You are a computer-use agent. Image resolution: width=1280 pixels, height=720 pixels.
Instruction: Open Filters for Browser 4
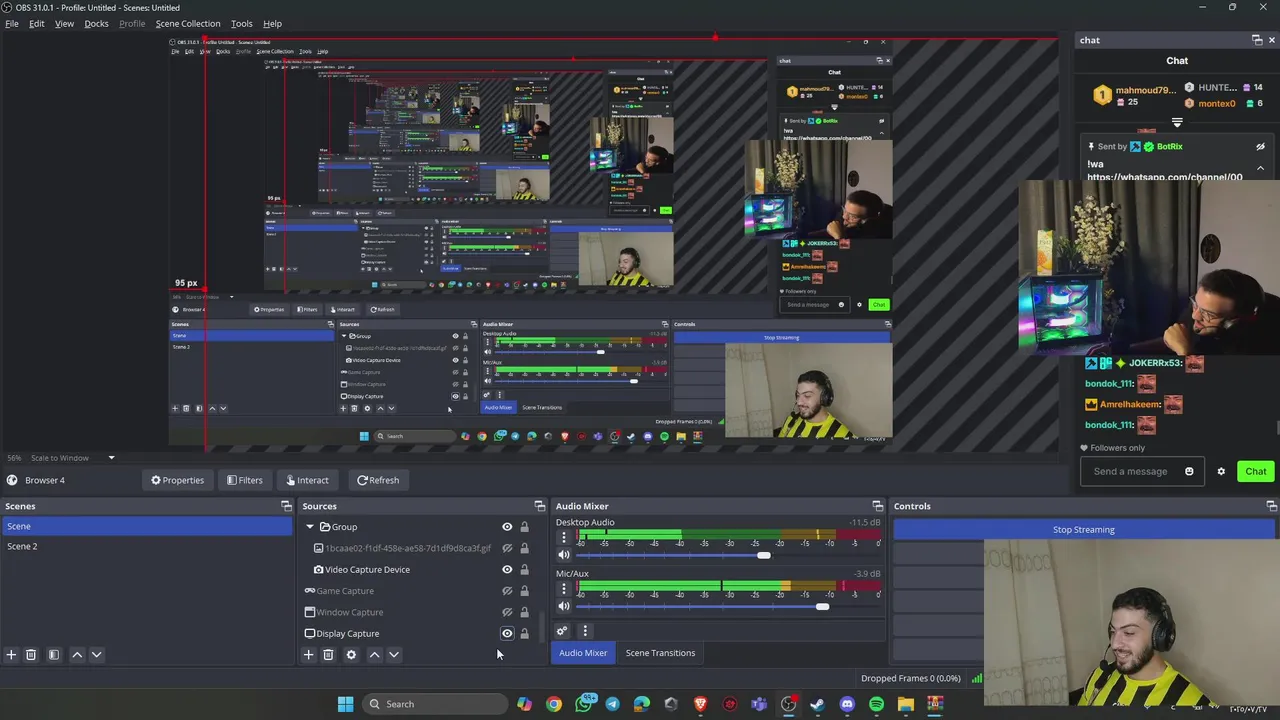pos(245,480)
